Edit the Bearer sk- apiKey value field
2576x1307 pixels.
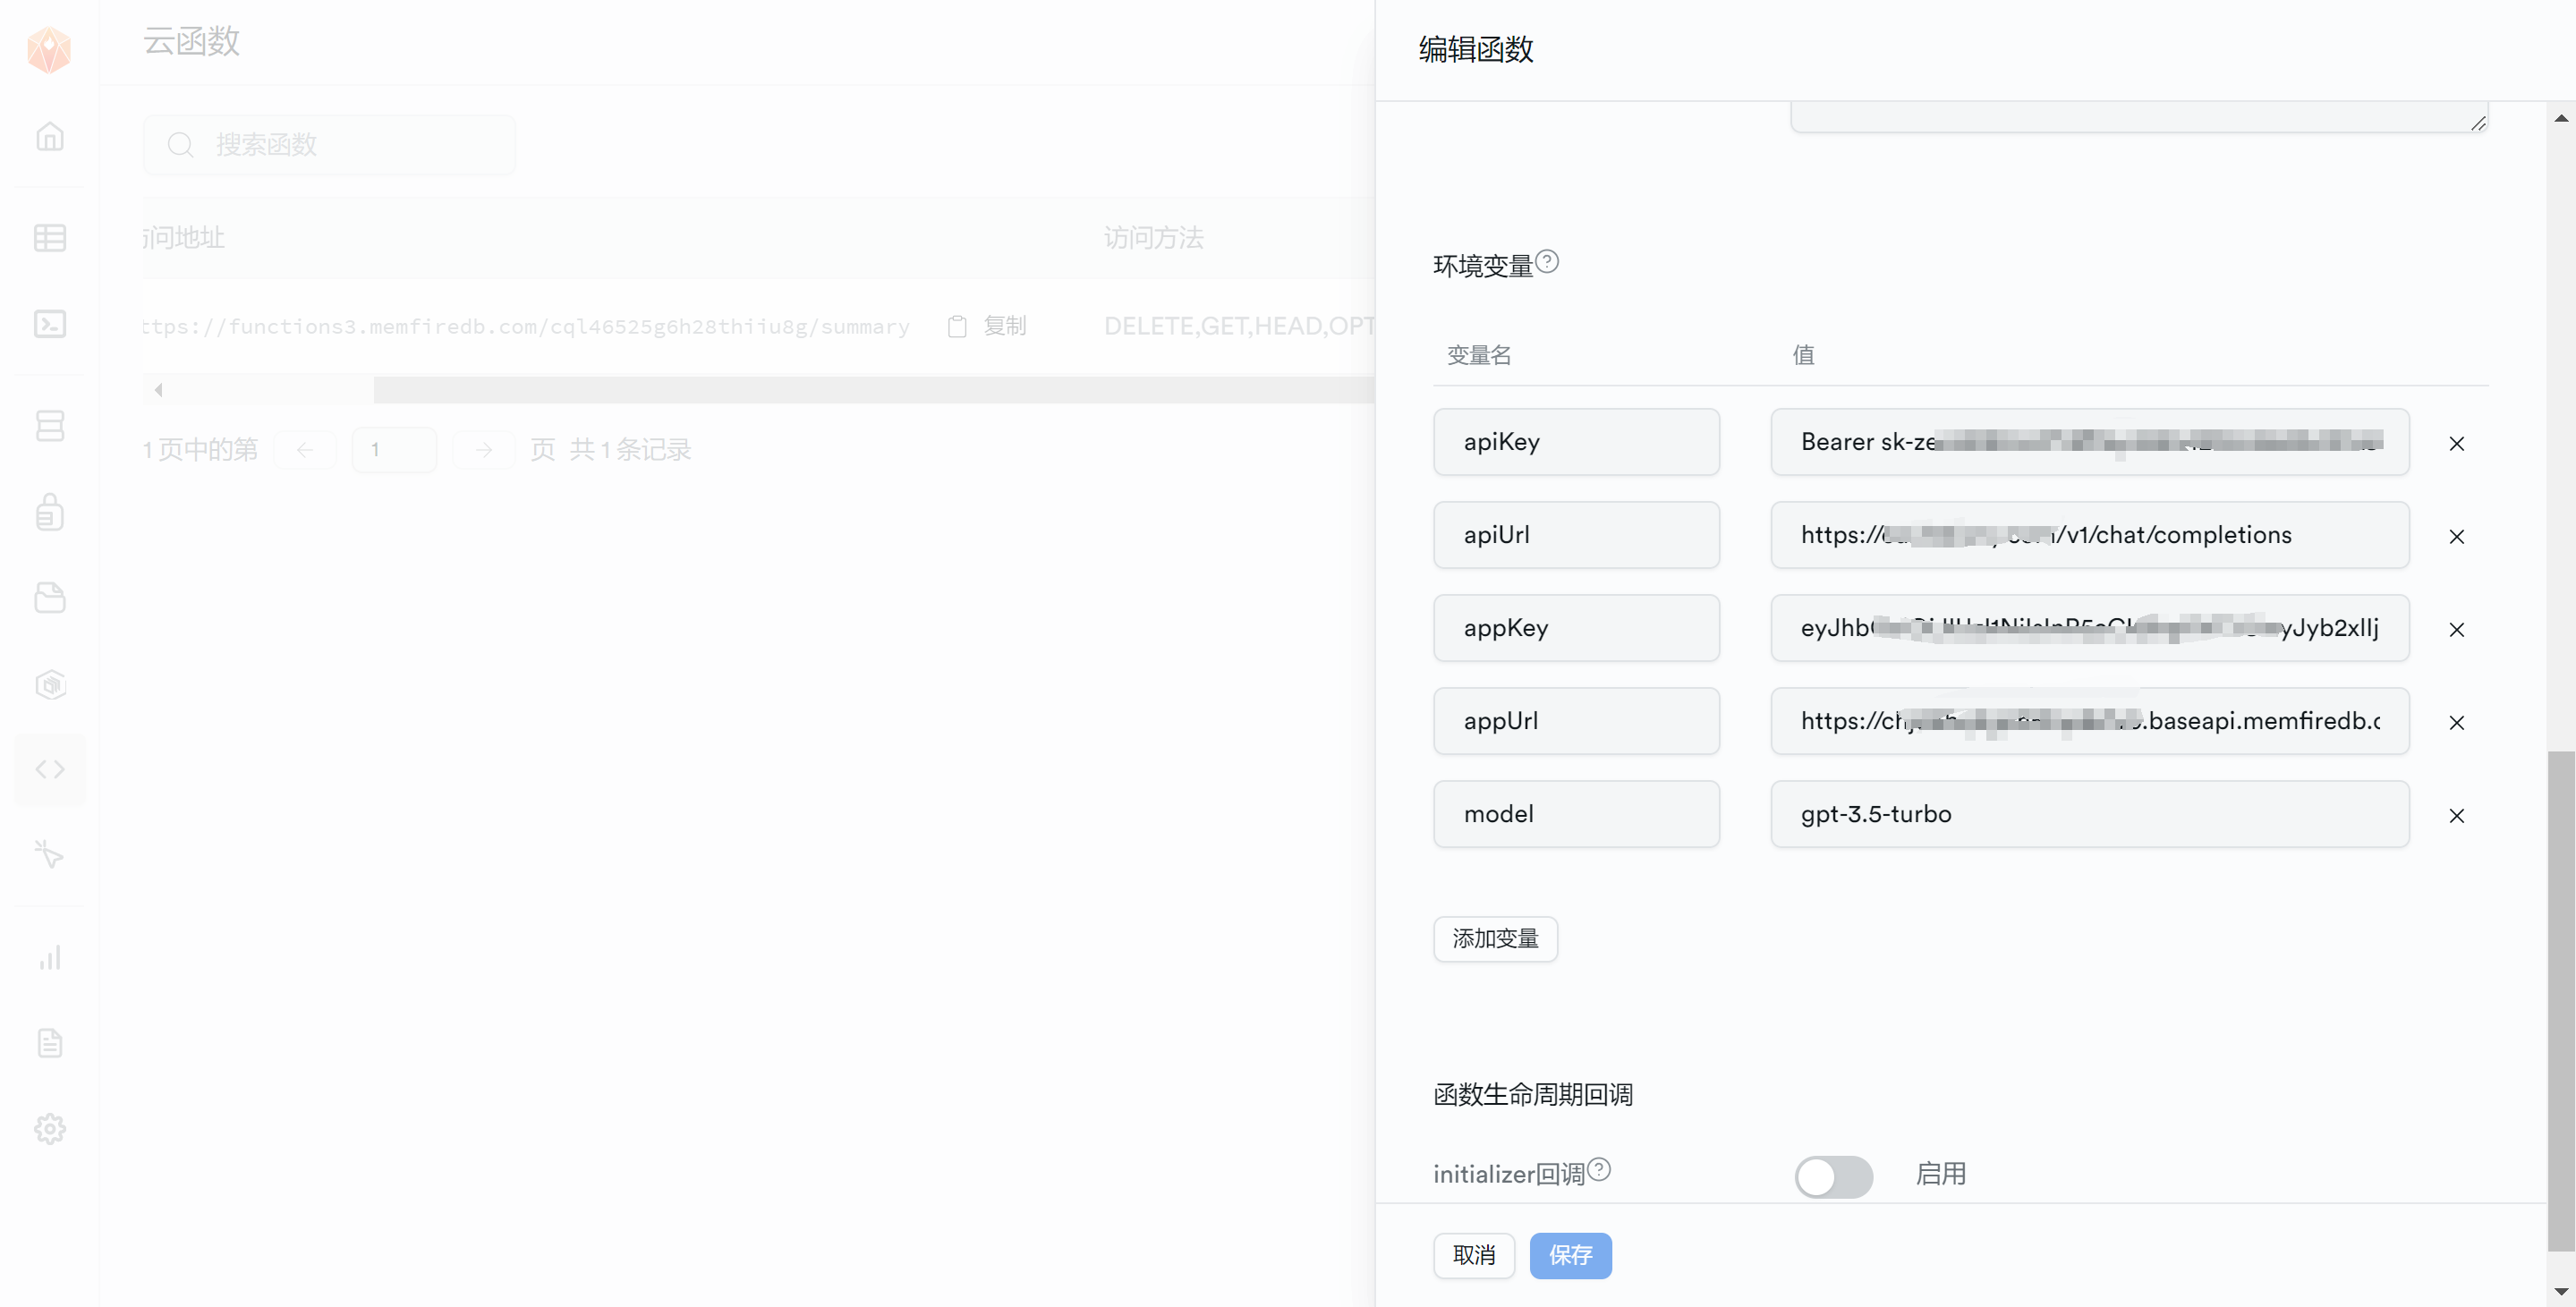(x=2089, y=442)
